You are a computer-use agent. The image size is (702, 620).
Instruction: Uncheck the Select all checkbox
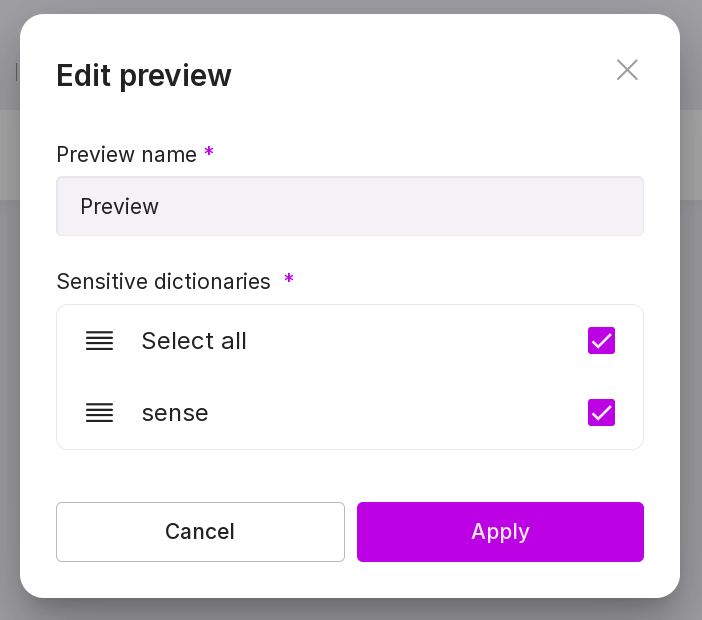601,341
